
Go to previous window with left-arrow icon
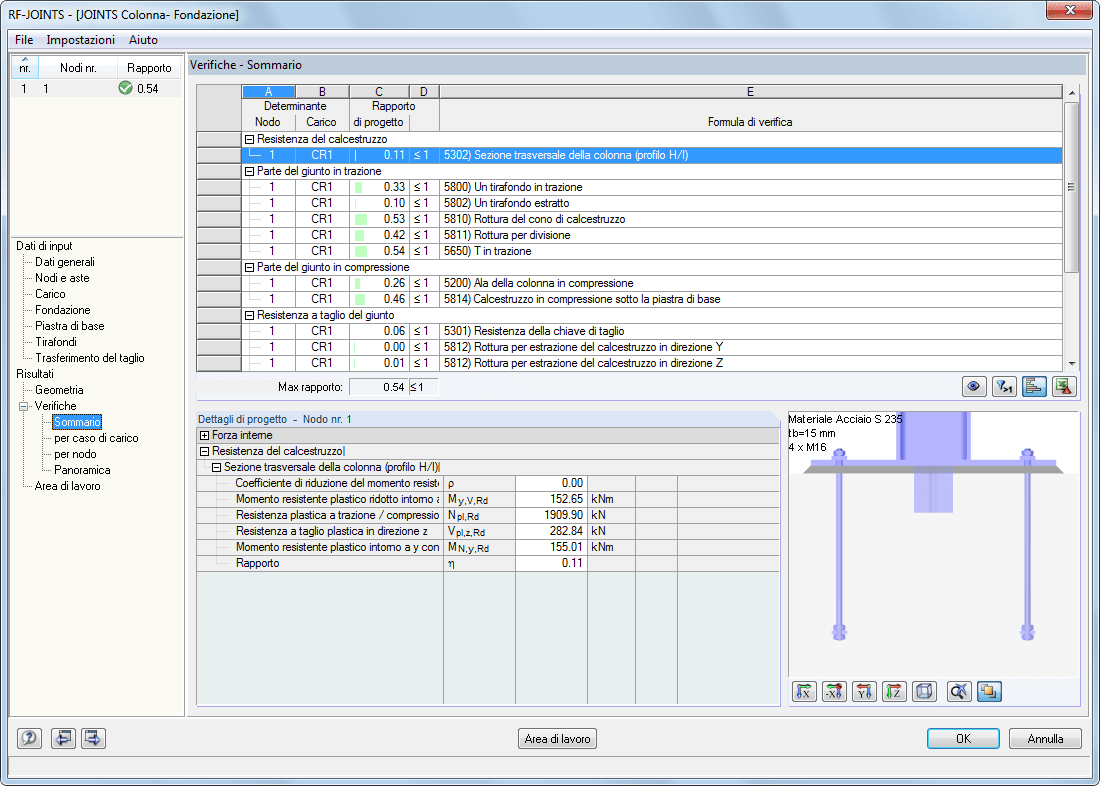coord(63,738)
